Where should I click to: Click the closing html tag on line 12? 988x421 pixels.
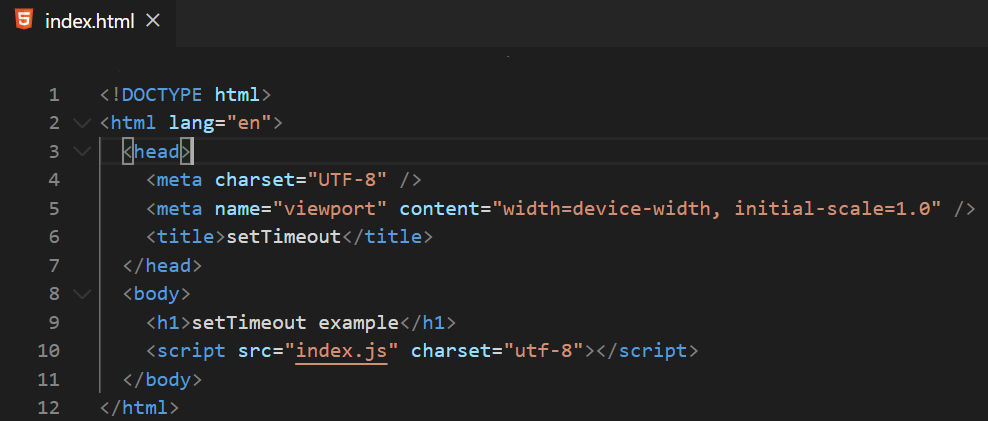click(x=139, y=408)
